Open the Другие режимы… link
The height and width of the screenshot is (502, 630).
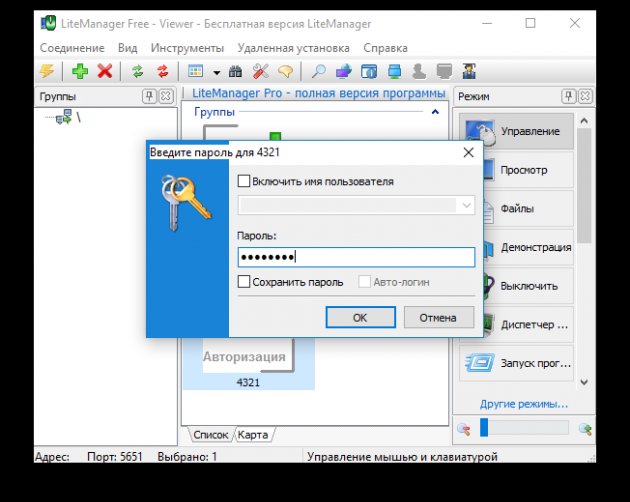[x=524, y=404]
